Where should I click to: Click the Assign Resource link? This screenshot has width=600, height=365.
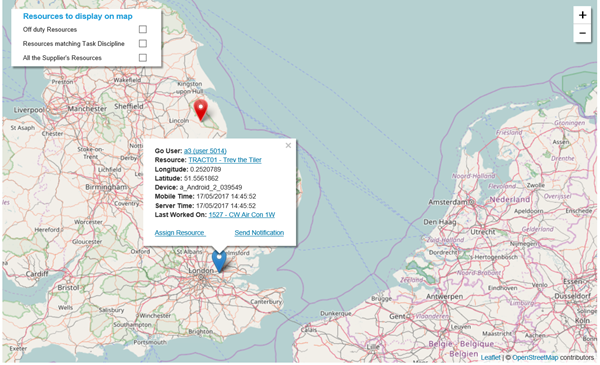point(180,233)
